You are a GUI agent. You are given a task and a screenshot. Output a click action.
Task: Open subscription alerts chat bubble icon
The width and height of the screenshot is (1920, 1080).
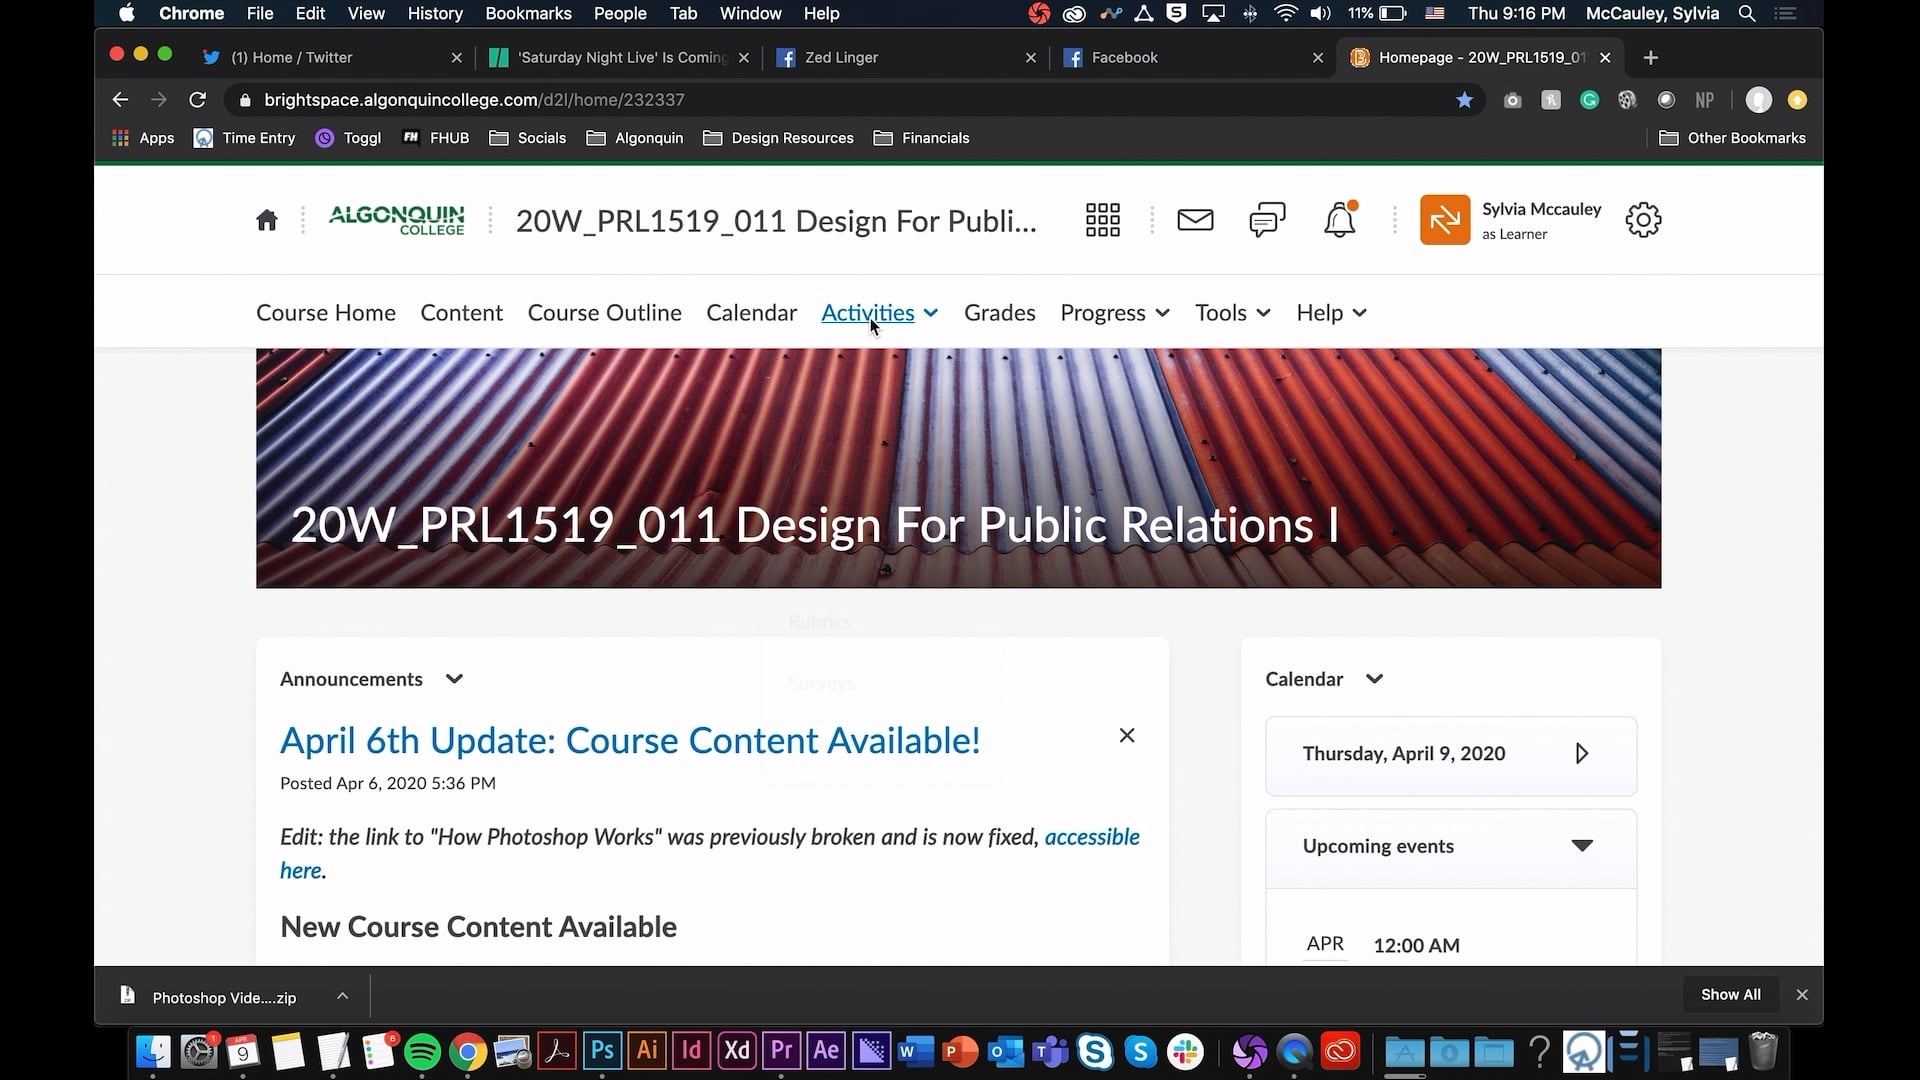pyautogui.click(x=1267, y=220)
